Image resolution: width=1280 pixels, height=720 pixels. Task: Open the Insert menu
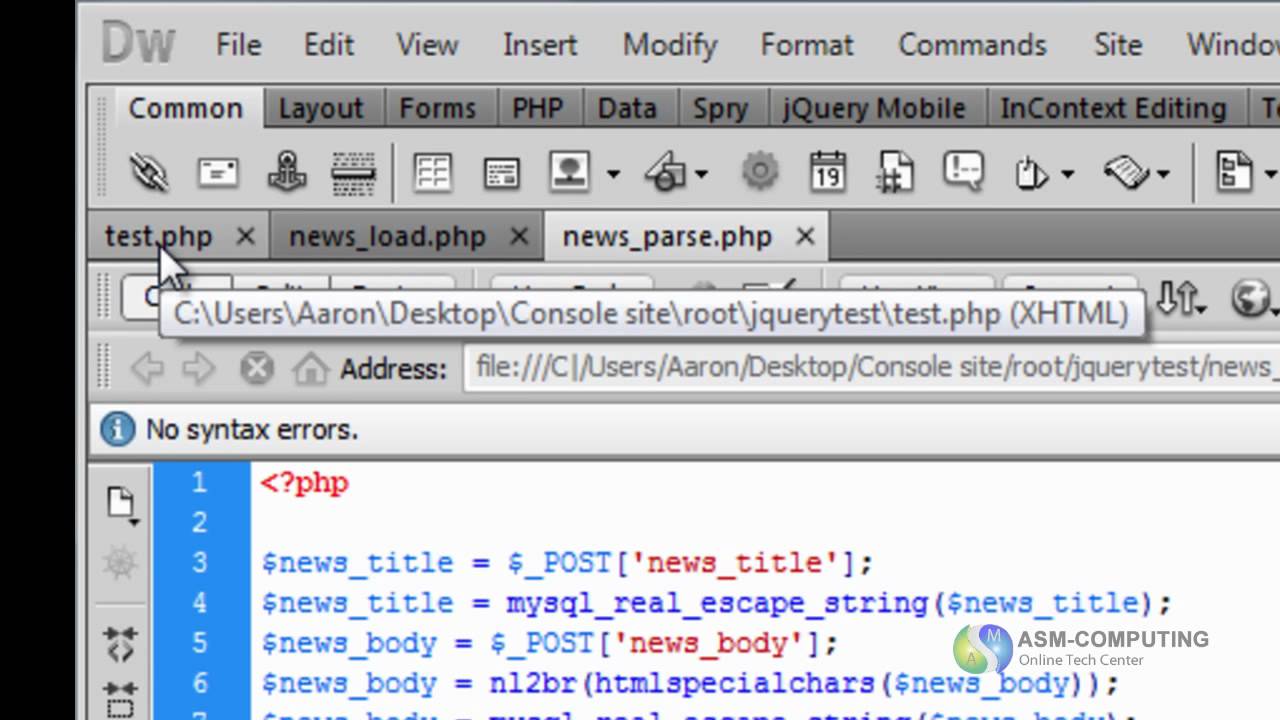[540, 45]
